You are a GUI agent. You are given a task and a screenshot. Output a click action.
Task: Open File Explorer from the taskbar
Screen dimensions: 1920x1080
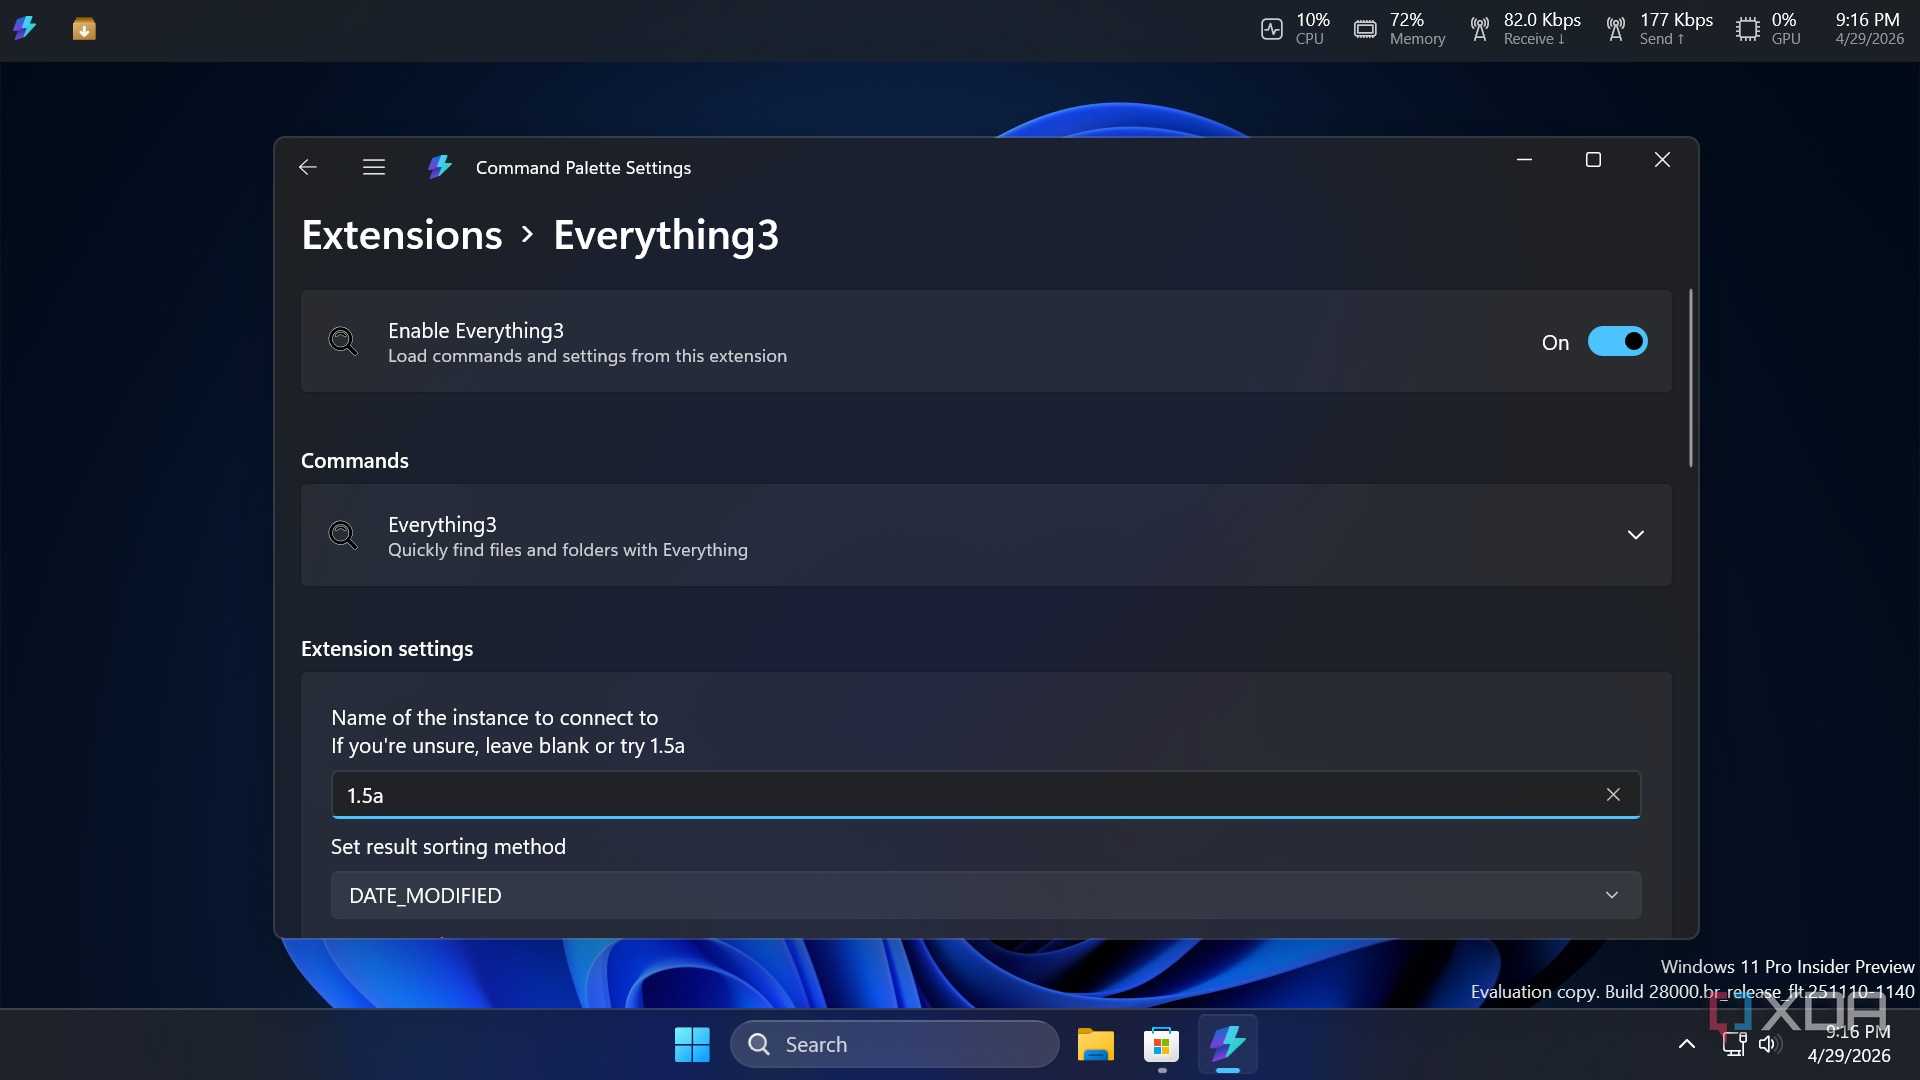[x=1096, y=1044]
